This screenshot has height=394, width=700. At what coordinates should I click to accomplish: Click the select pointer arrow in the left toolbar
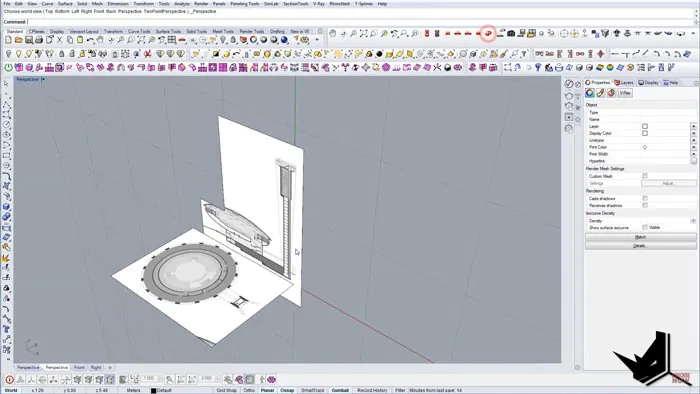[x=6, y=84]
